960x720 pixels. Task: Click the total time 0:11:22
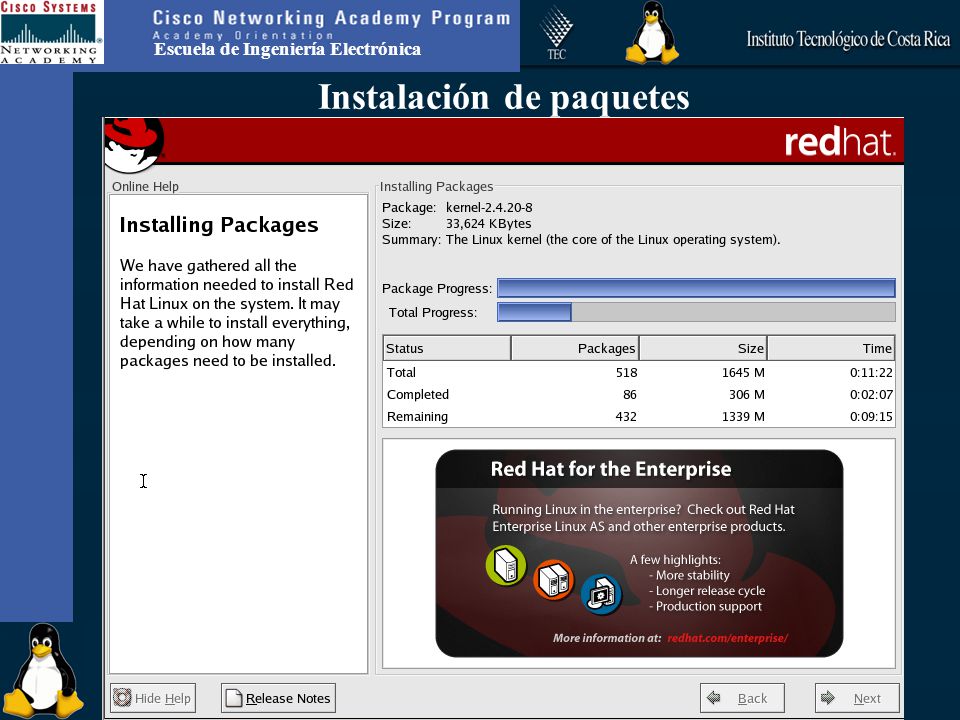click(871, 372)
